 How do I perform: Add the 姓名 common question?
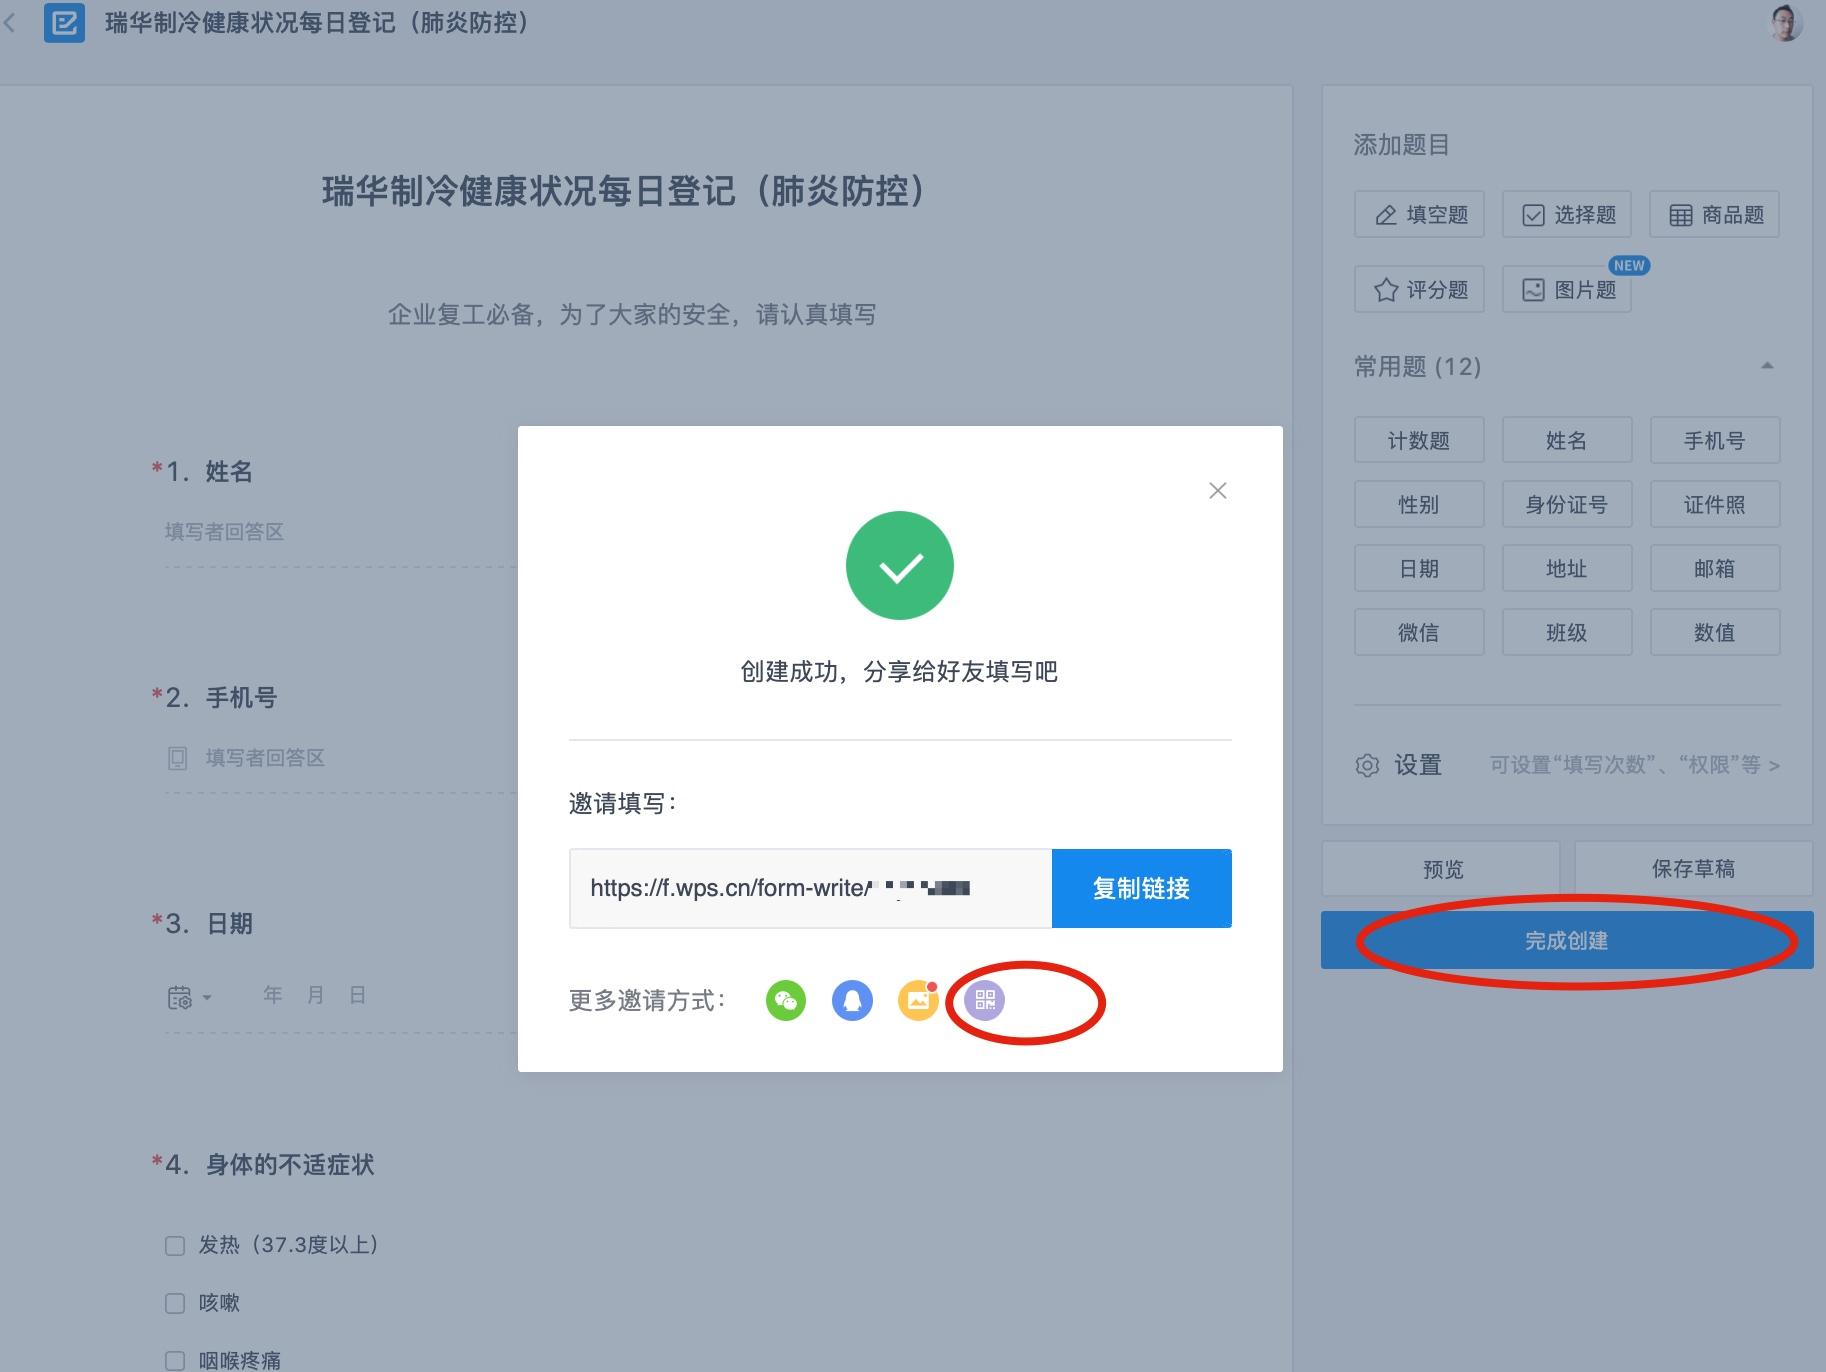tap(1567, 440)
